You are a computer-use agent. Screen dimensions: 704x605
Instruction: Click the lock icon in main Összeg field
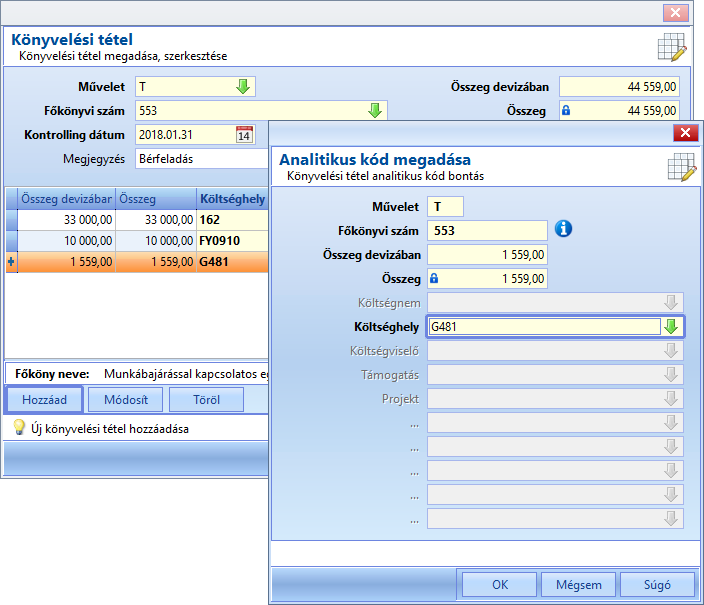tap(566, 110)
